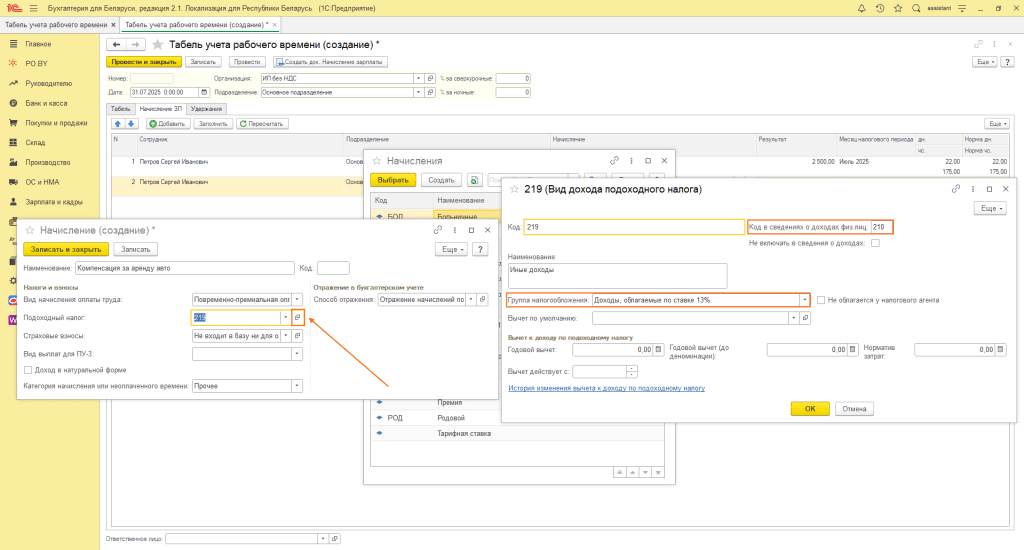Click Отмена in 219 income window
The image size is (1024, 550).
pyautogui.click(x=854, y=408)
